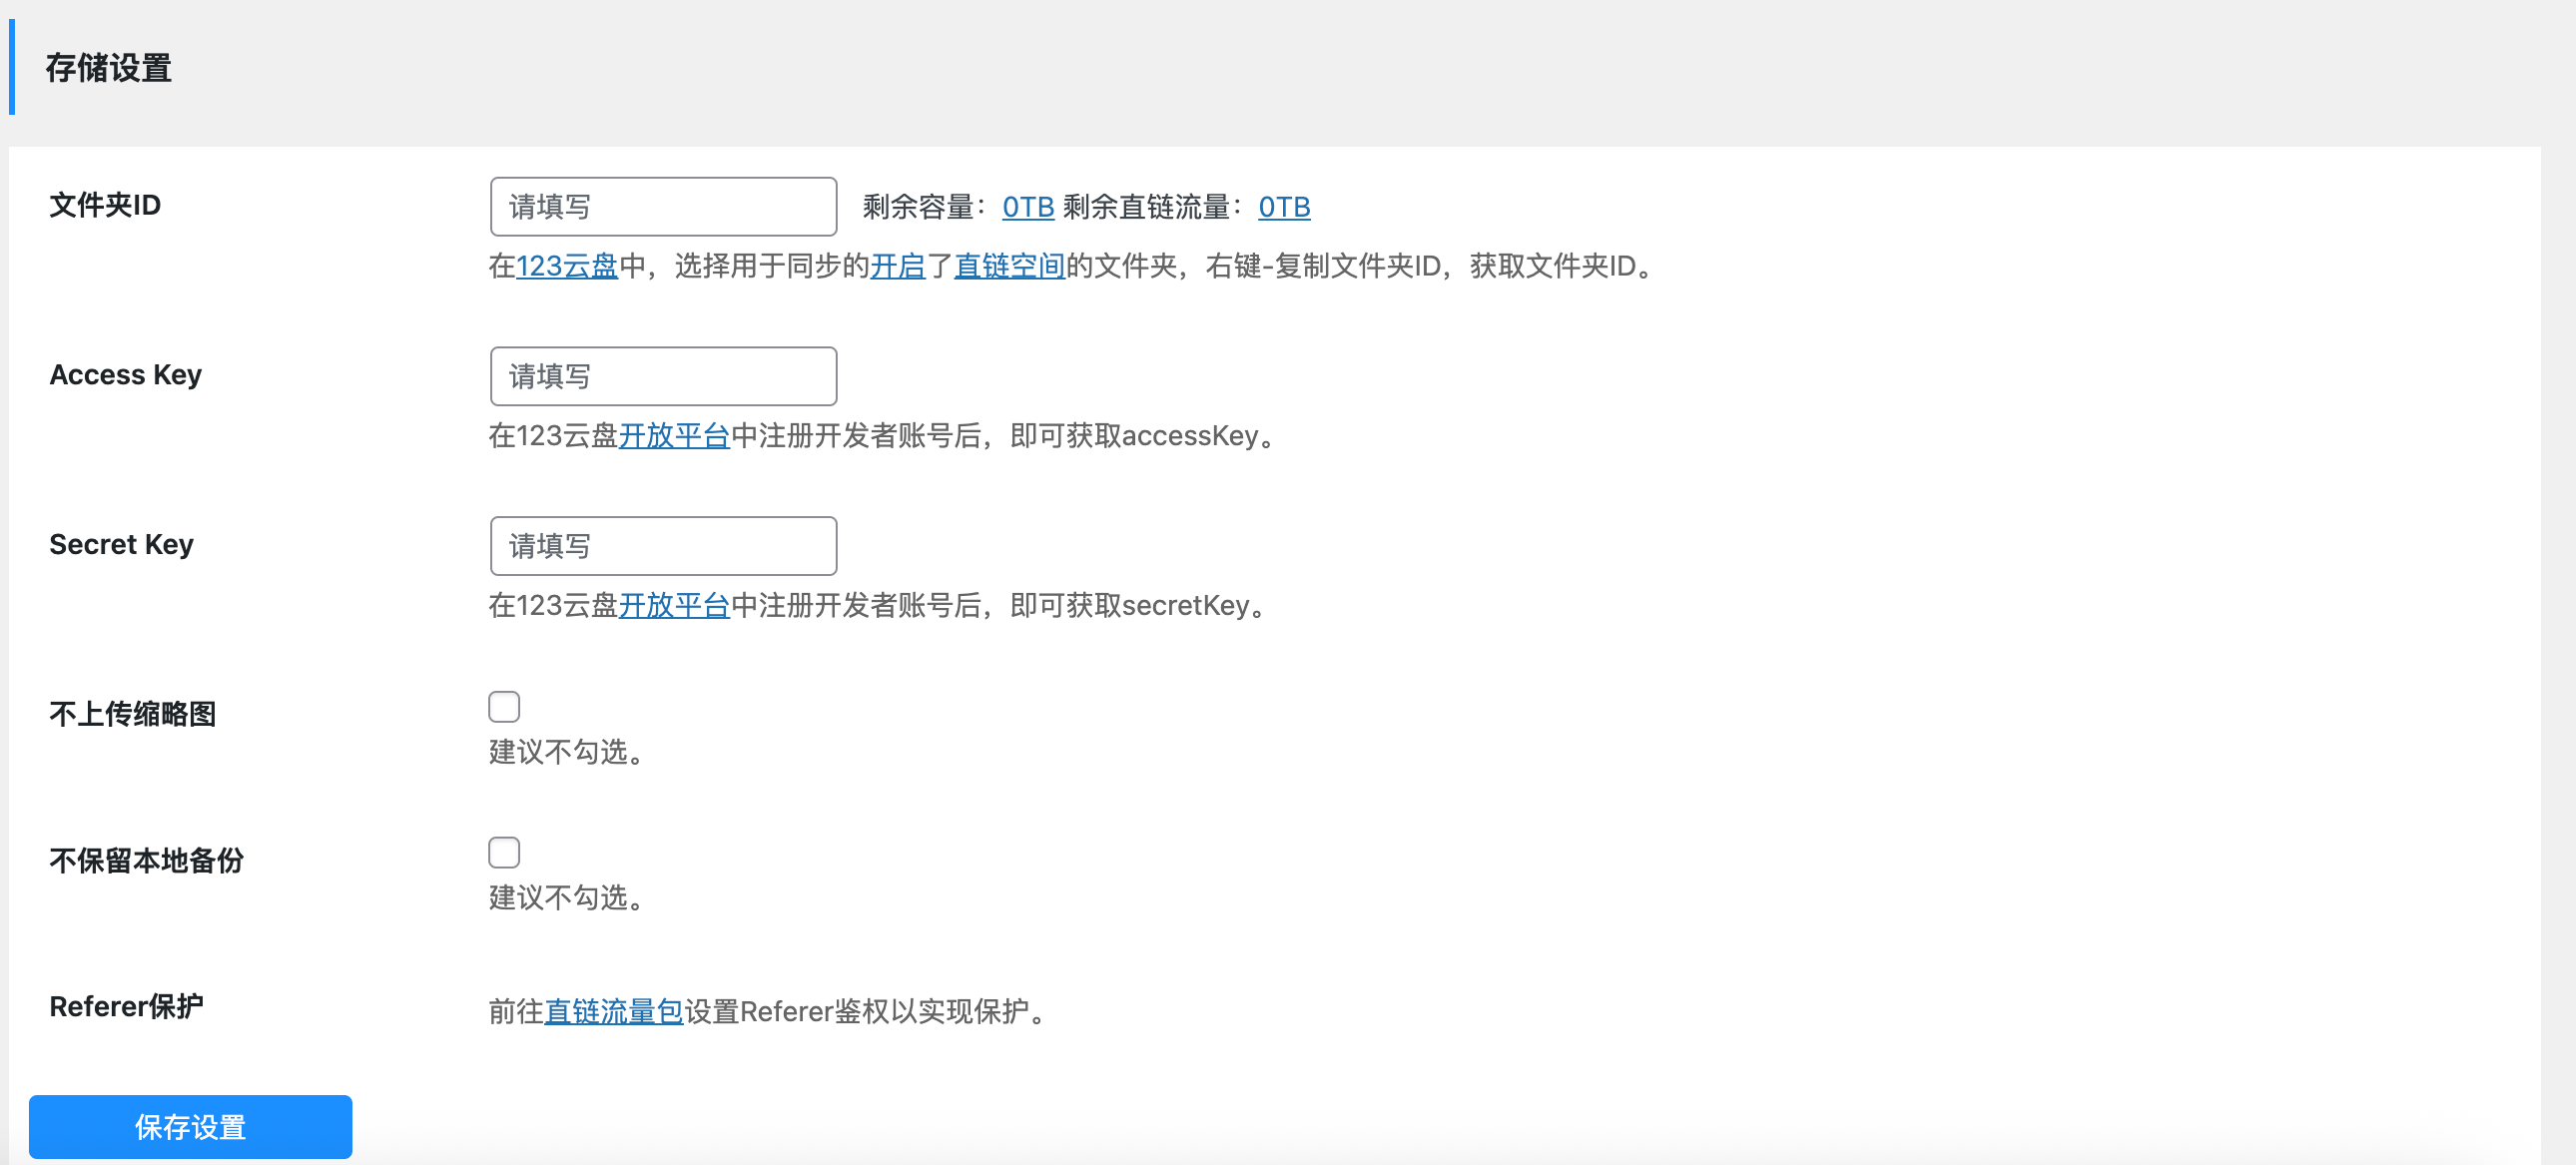Click the remaining capacity 0TB value

point(1027,207)
